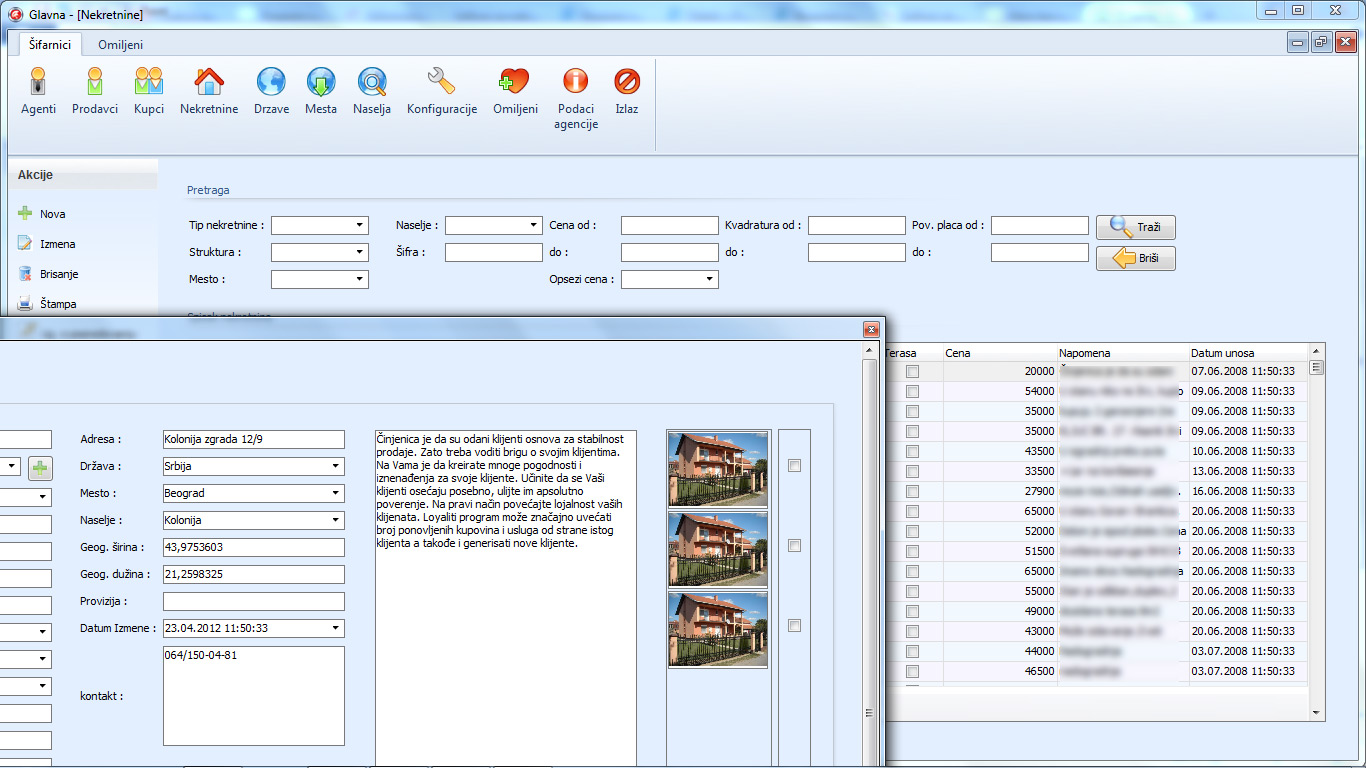Click the Prodavci toolbar icon
Screen dimensions: 1366x768
tap(95, 82)
